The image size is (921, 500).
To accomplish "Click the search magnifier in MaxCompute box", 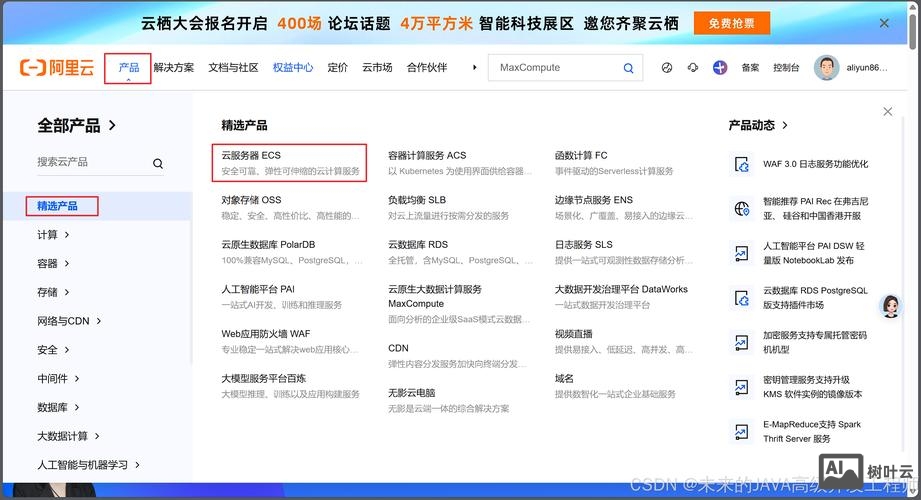I will (628, 68).
